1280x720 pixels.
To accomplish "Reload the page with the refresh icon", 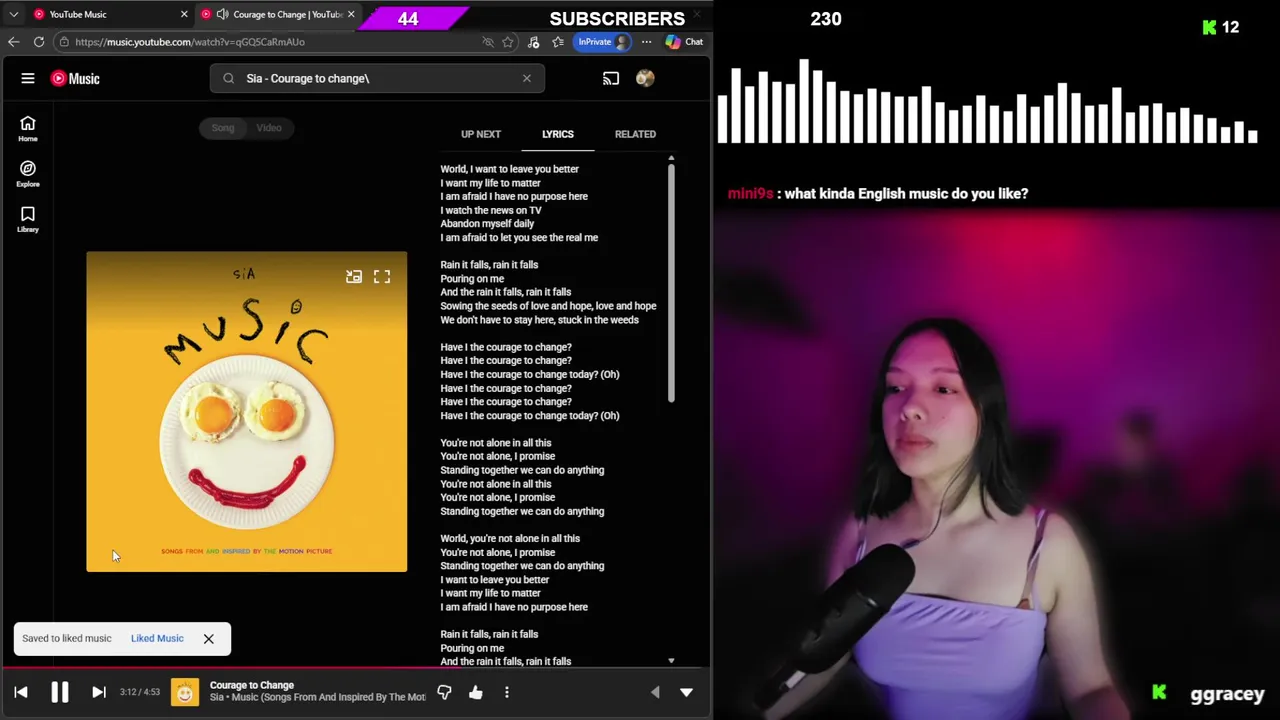I will click(38, 42).
